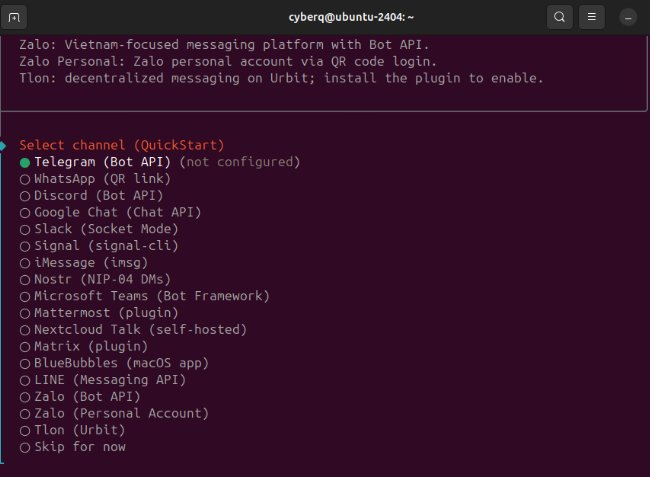Select the Mattermost (plugin) option
Screen dimensions: 650x477
[x=25, y=313]
